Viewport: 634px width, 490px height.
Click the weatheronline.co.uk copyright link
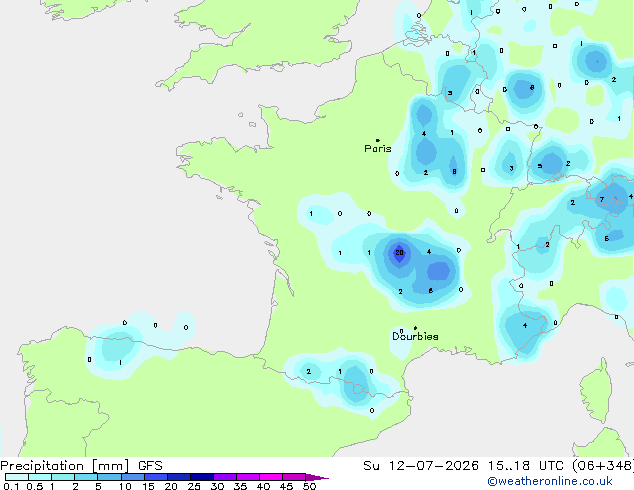click(x=549, y=481)
